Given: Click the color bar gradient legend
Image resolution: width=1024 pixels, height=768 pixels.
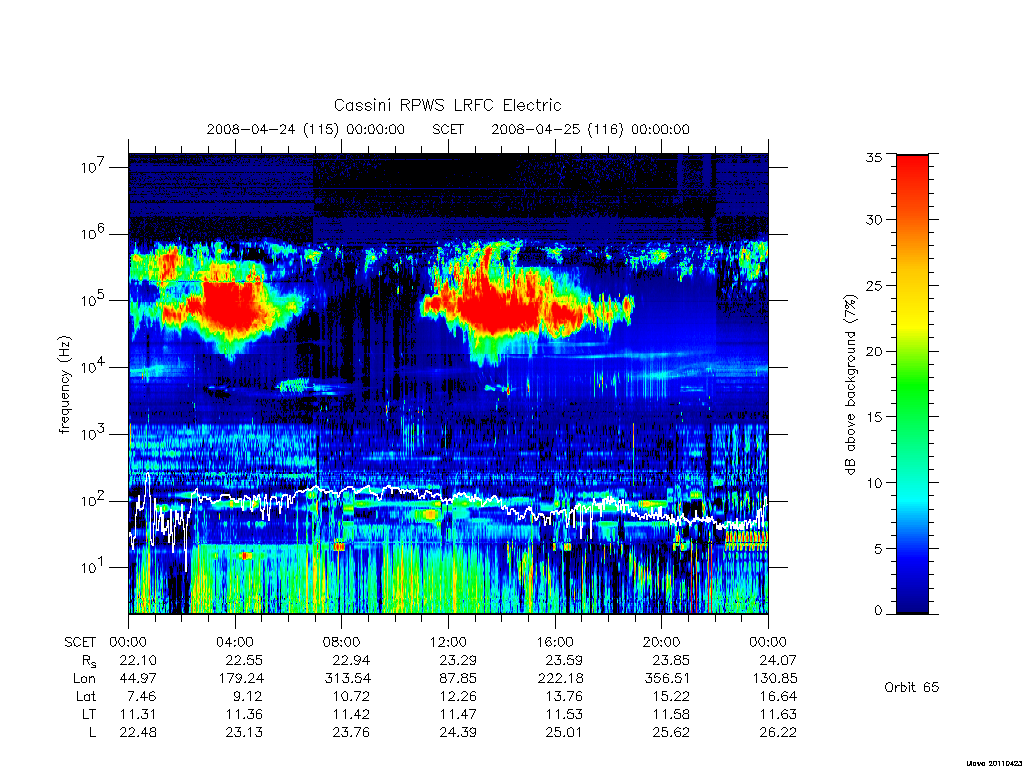Looking at the screenshot, I should (x=912, y=384).
